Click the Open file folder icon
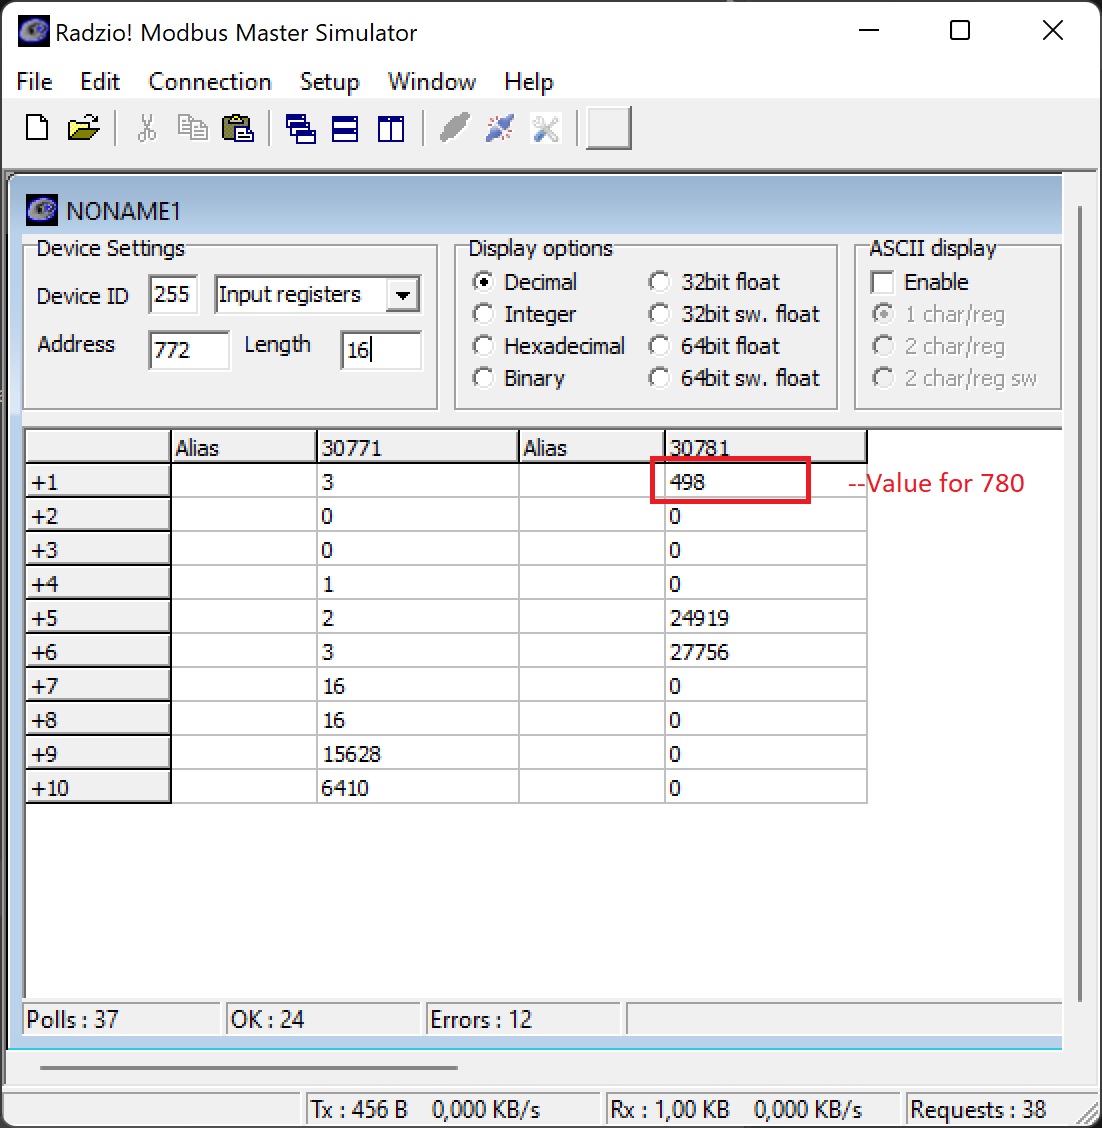The width and height of the screenshot is (1102, 1128). coord(84,128)
